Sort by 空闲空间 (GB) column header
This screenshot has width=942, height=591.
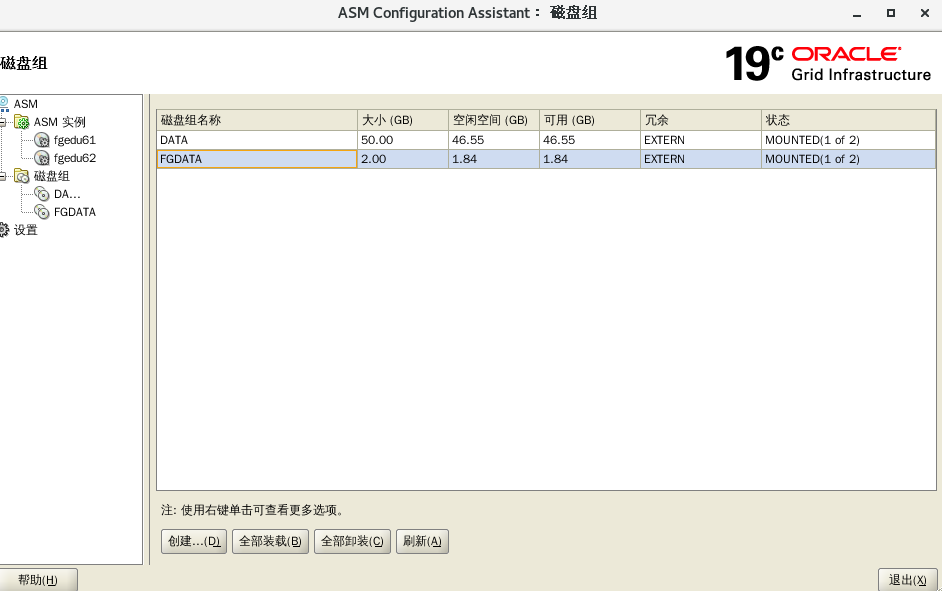coord(494,120)
